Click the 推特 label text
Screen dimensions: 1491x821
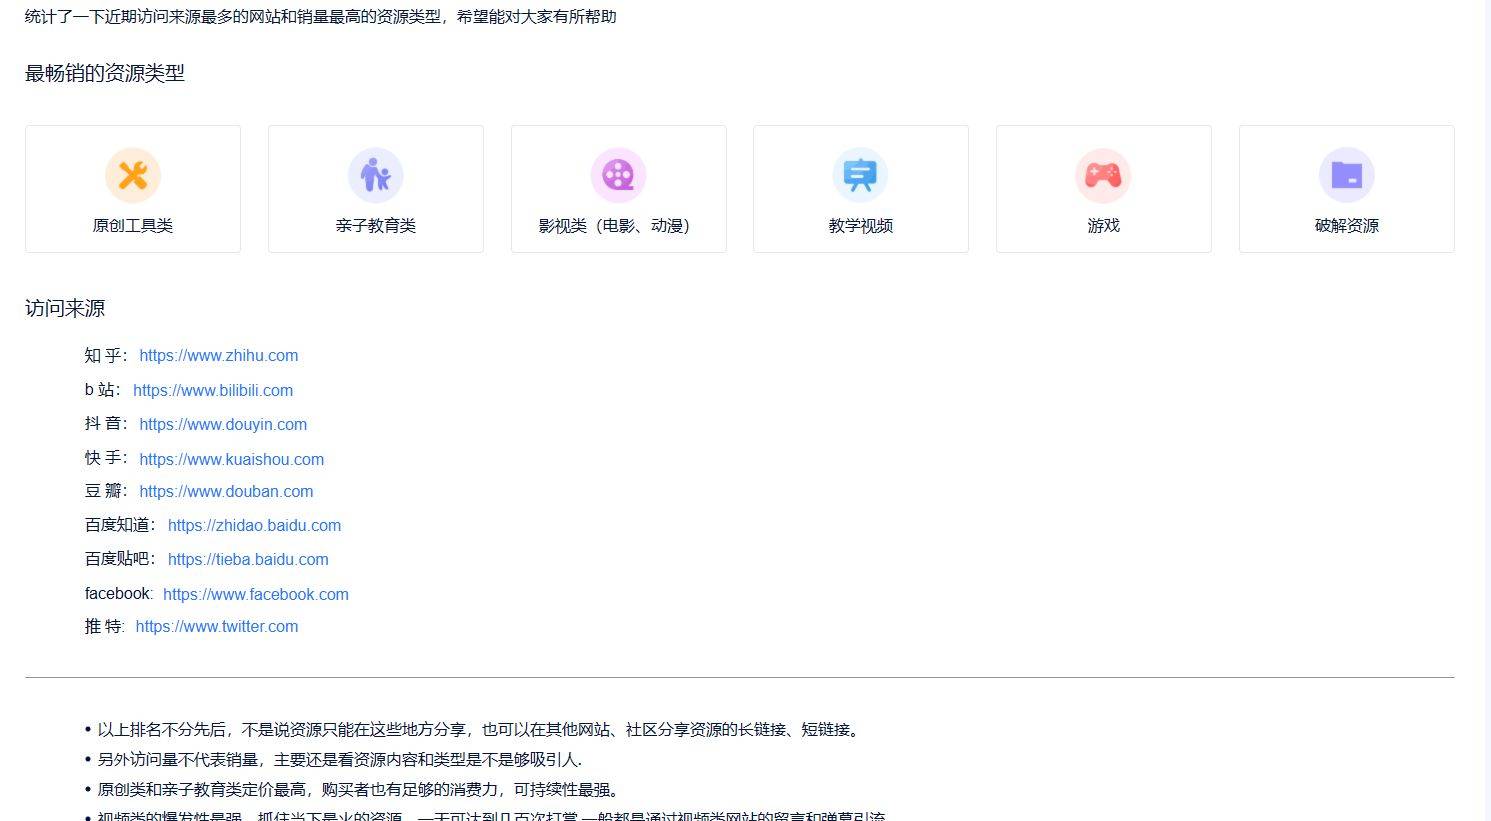pyautogui.click(x=103, y=626)
